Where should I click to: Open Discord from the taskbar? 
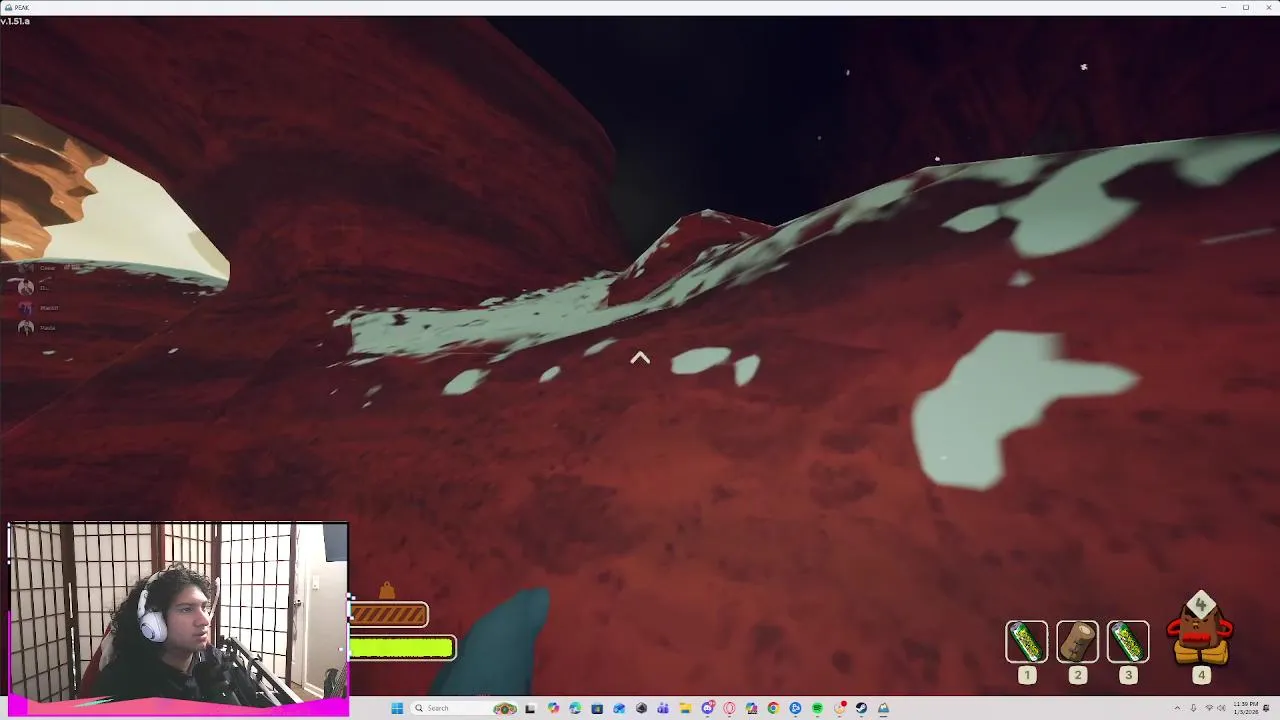pos(709,708)
